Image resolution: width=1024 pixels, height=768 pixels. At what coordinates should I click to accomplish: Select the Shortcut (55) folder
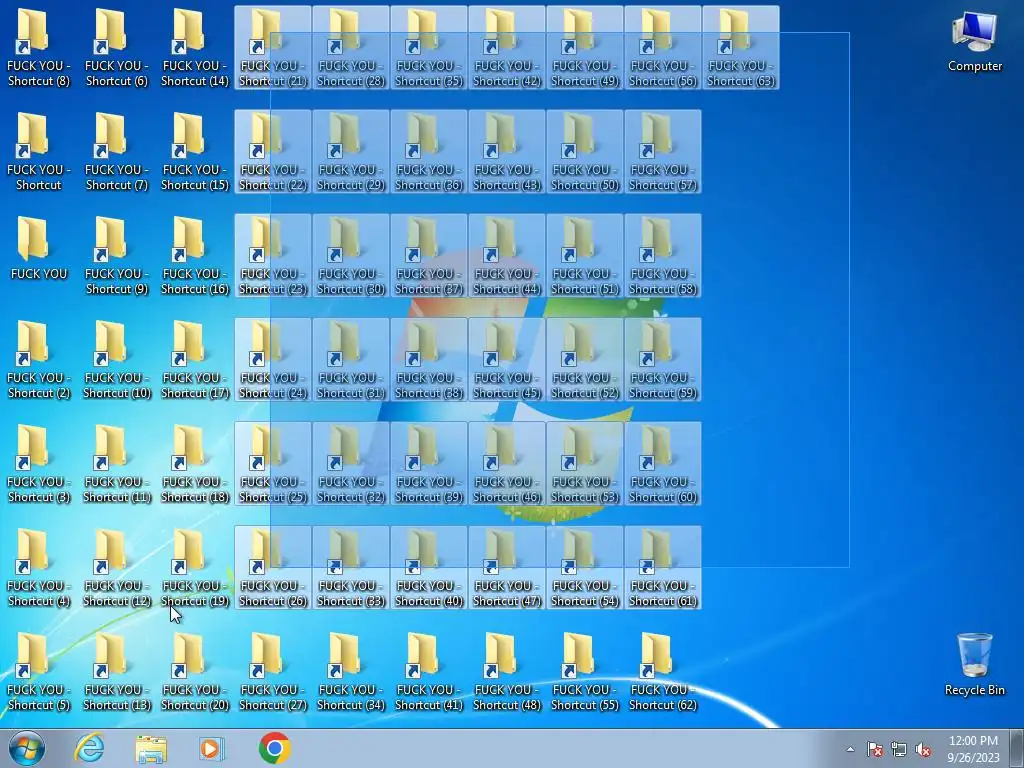pos(584,672)
